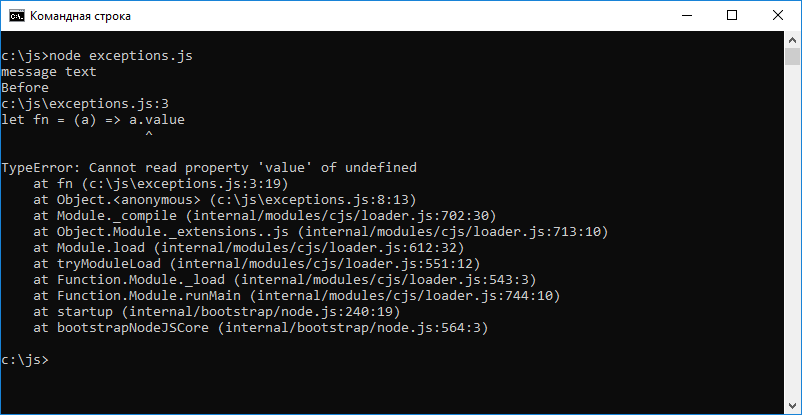
Task: Click the "Before" output line
Action: tap(25, 88)
